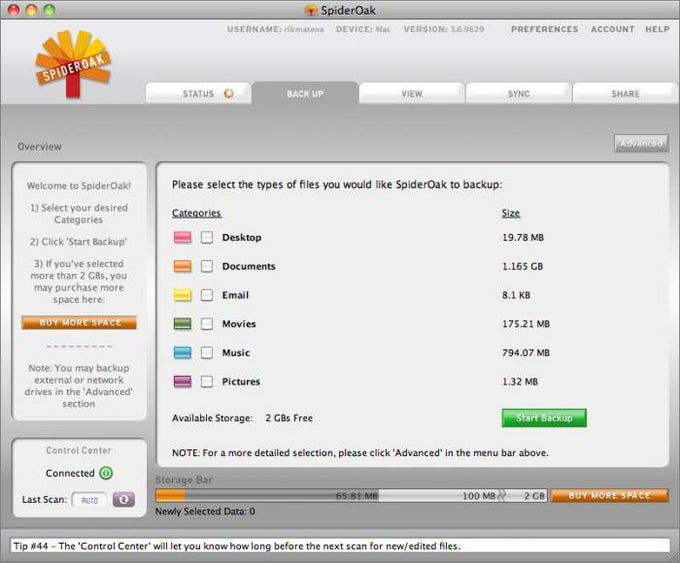Image resolution: width=680 pixels, height=563 pixels.
Task: Toggle the Pictures category checkbox
Action: 207,381
